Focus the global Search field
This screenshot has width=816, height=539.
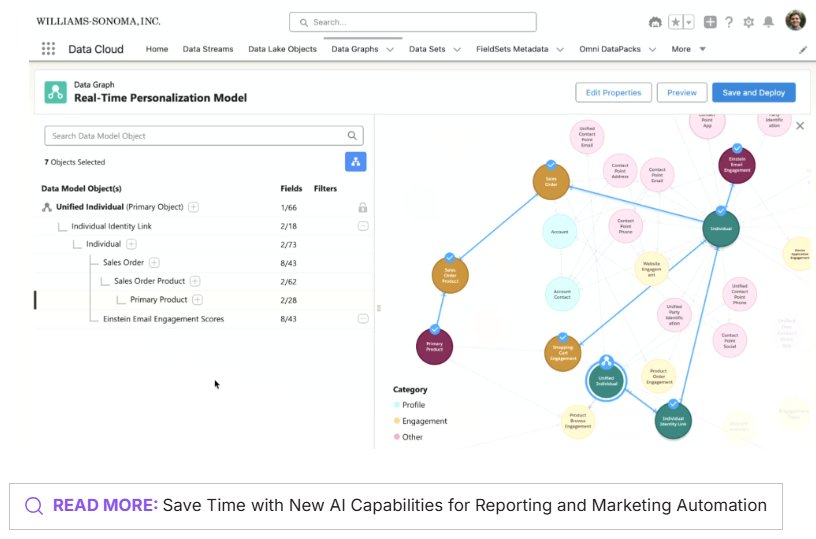[413, 22]
